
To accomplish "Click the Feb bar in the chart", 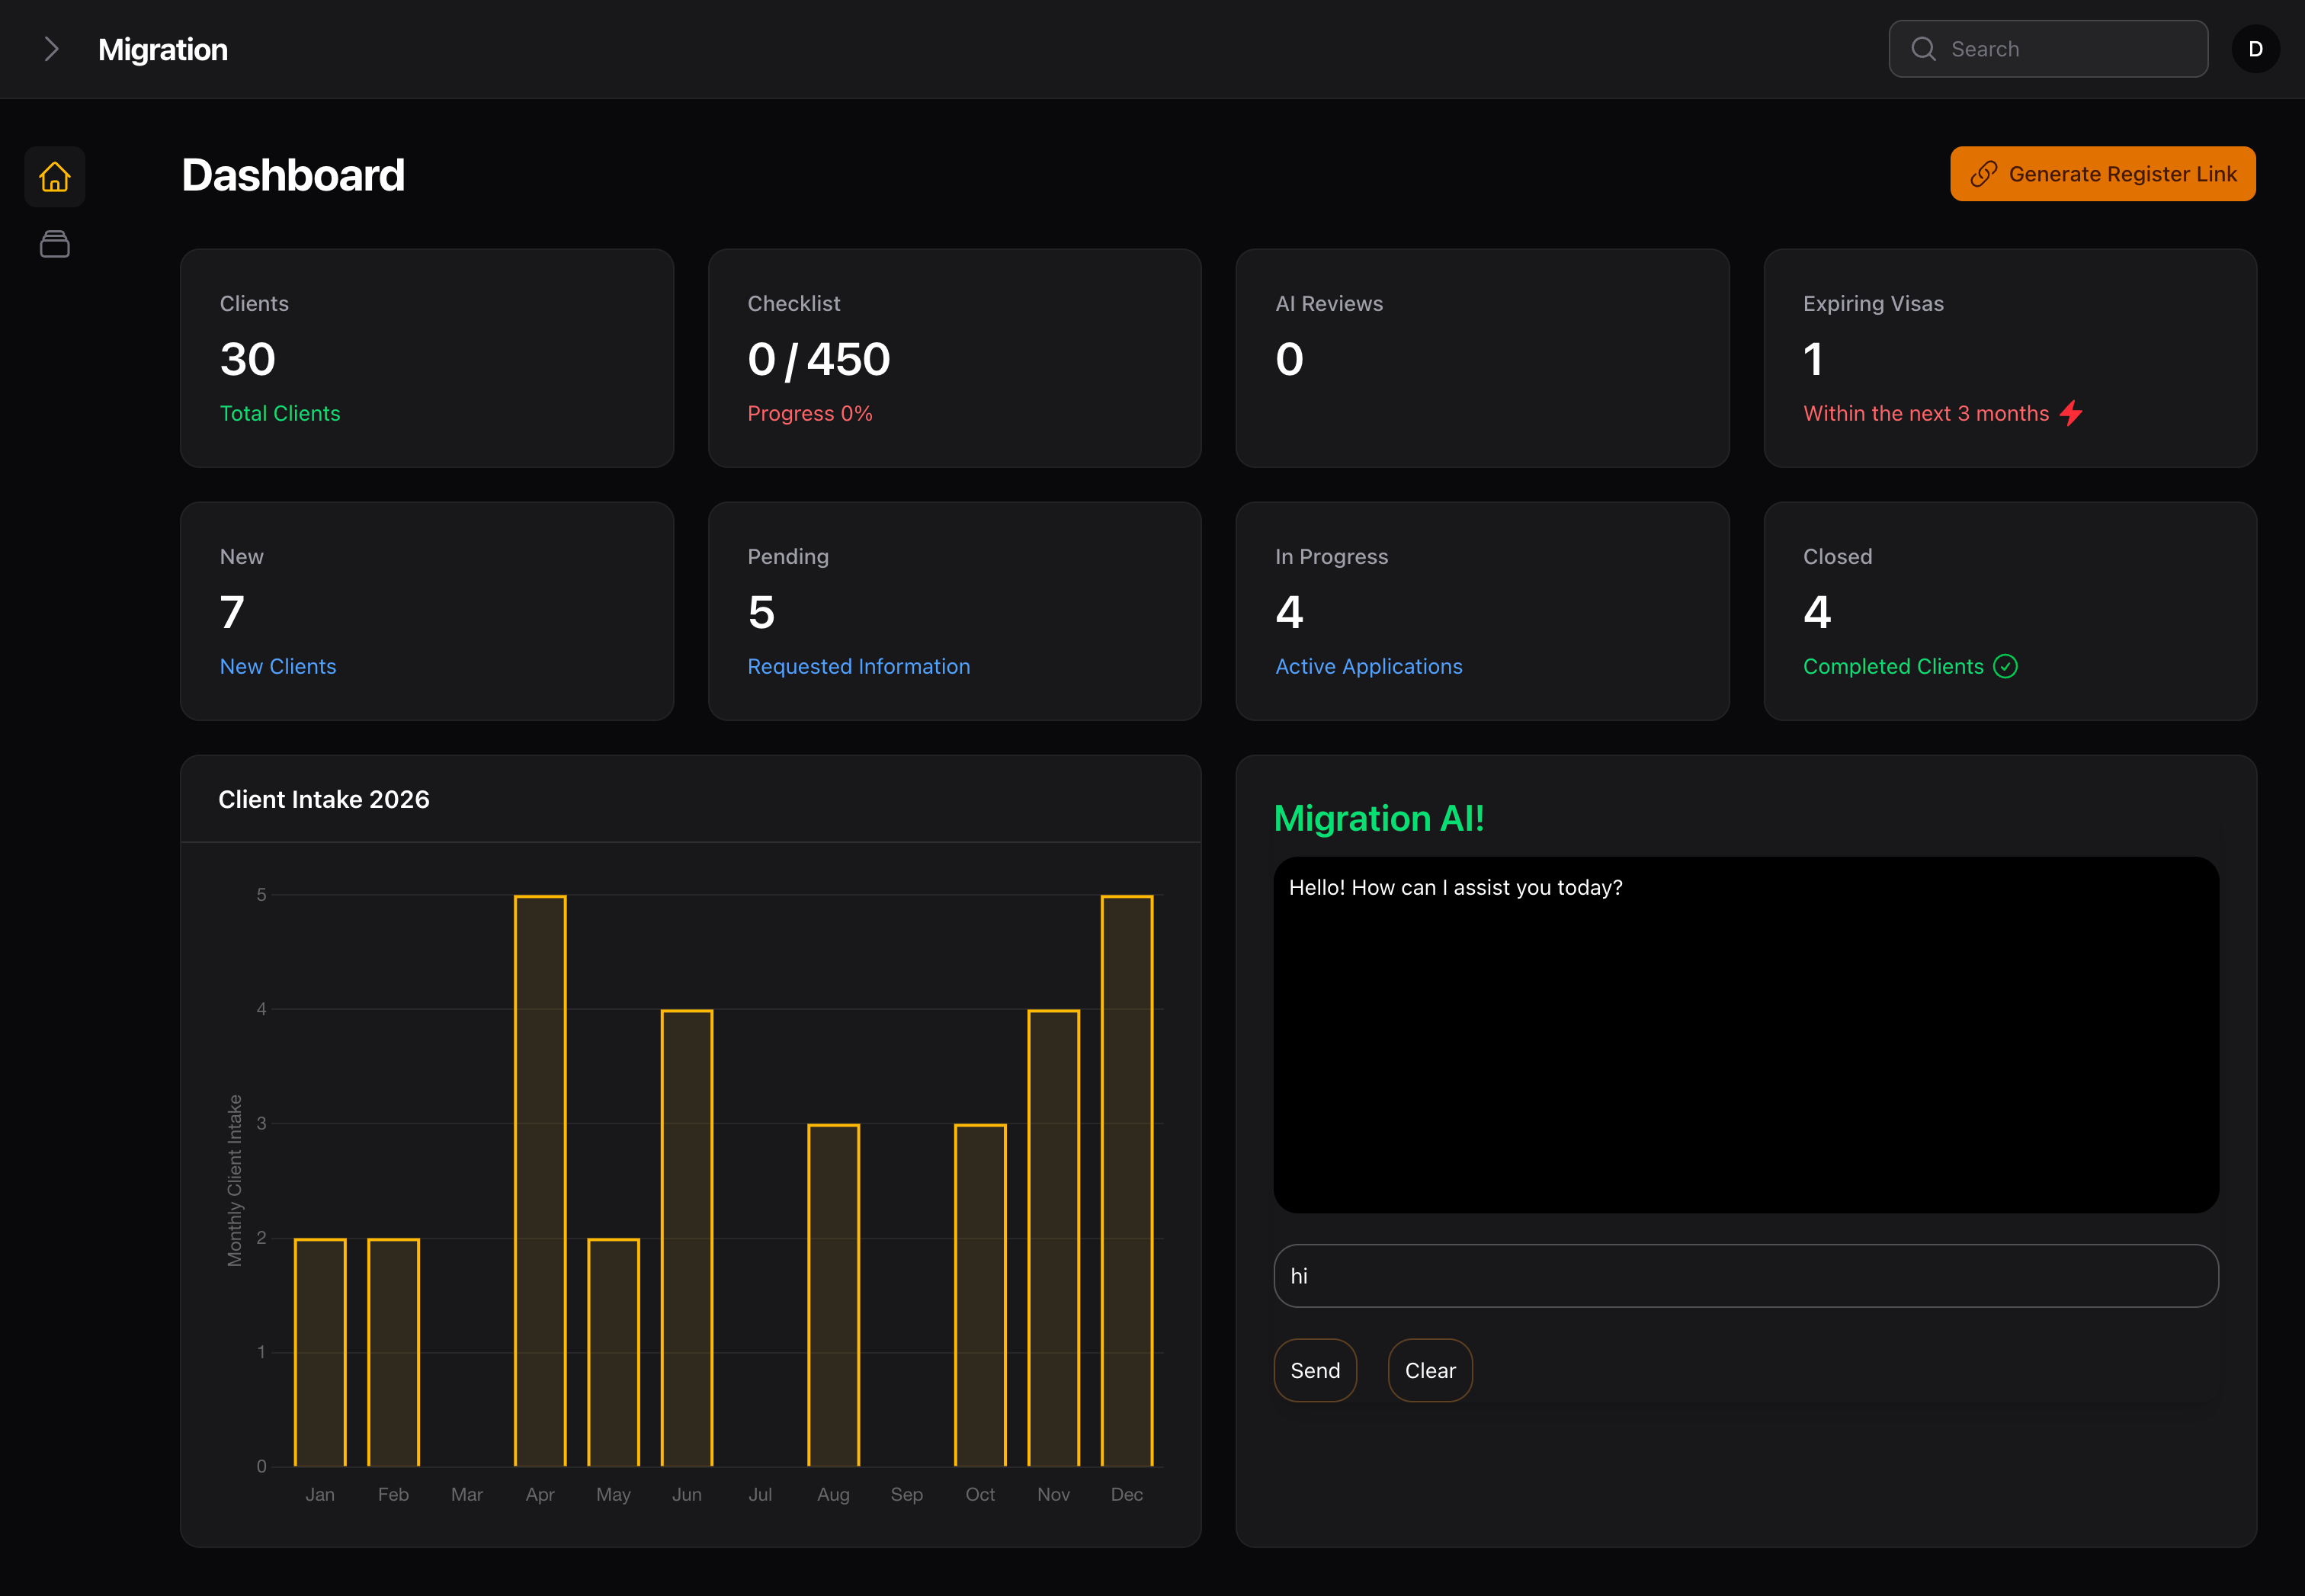I will (x=393, y=1352).
